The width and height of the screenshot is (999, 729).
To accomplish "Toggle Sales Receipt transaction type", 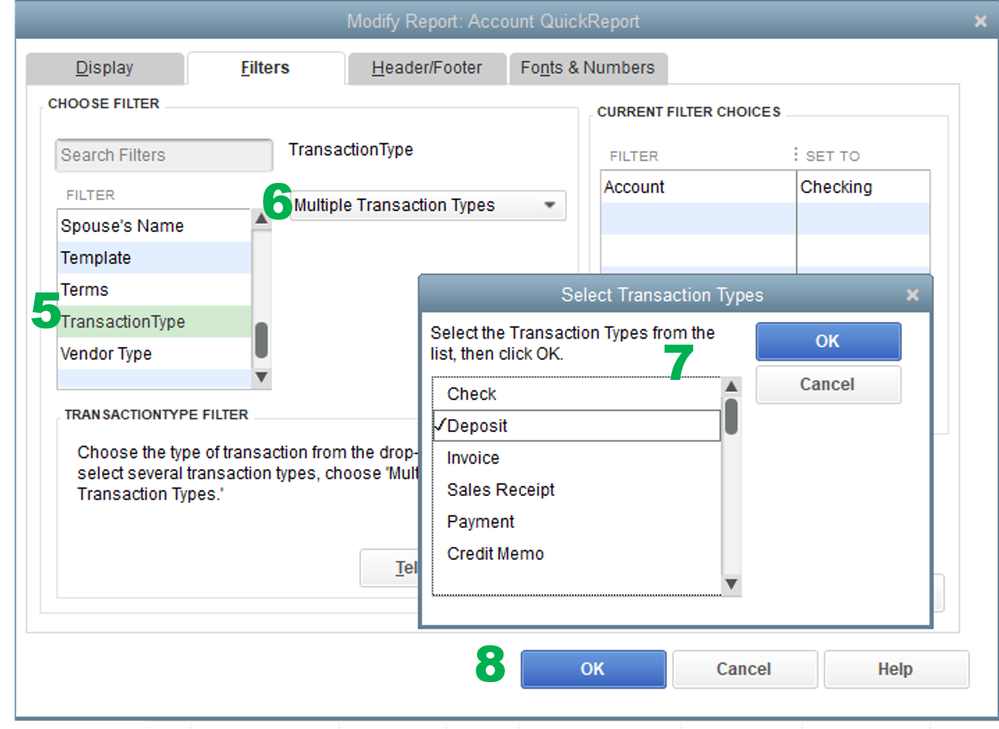I will point(577,489).
